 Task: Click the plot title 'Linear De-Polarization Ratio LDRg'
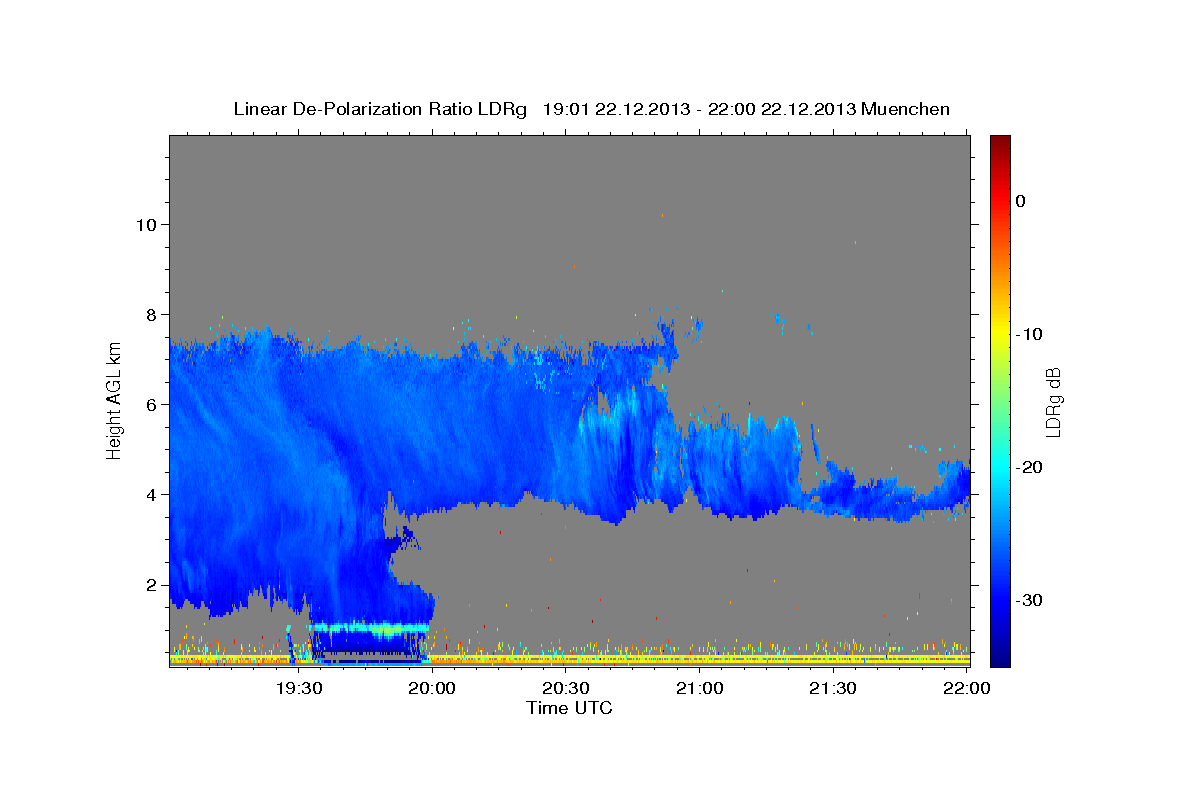(x=379, y=109)
